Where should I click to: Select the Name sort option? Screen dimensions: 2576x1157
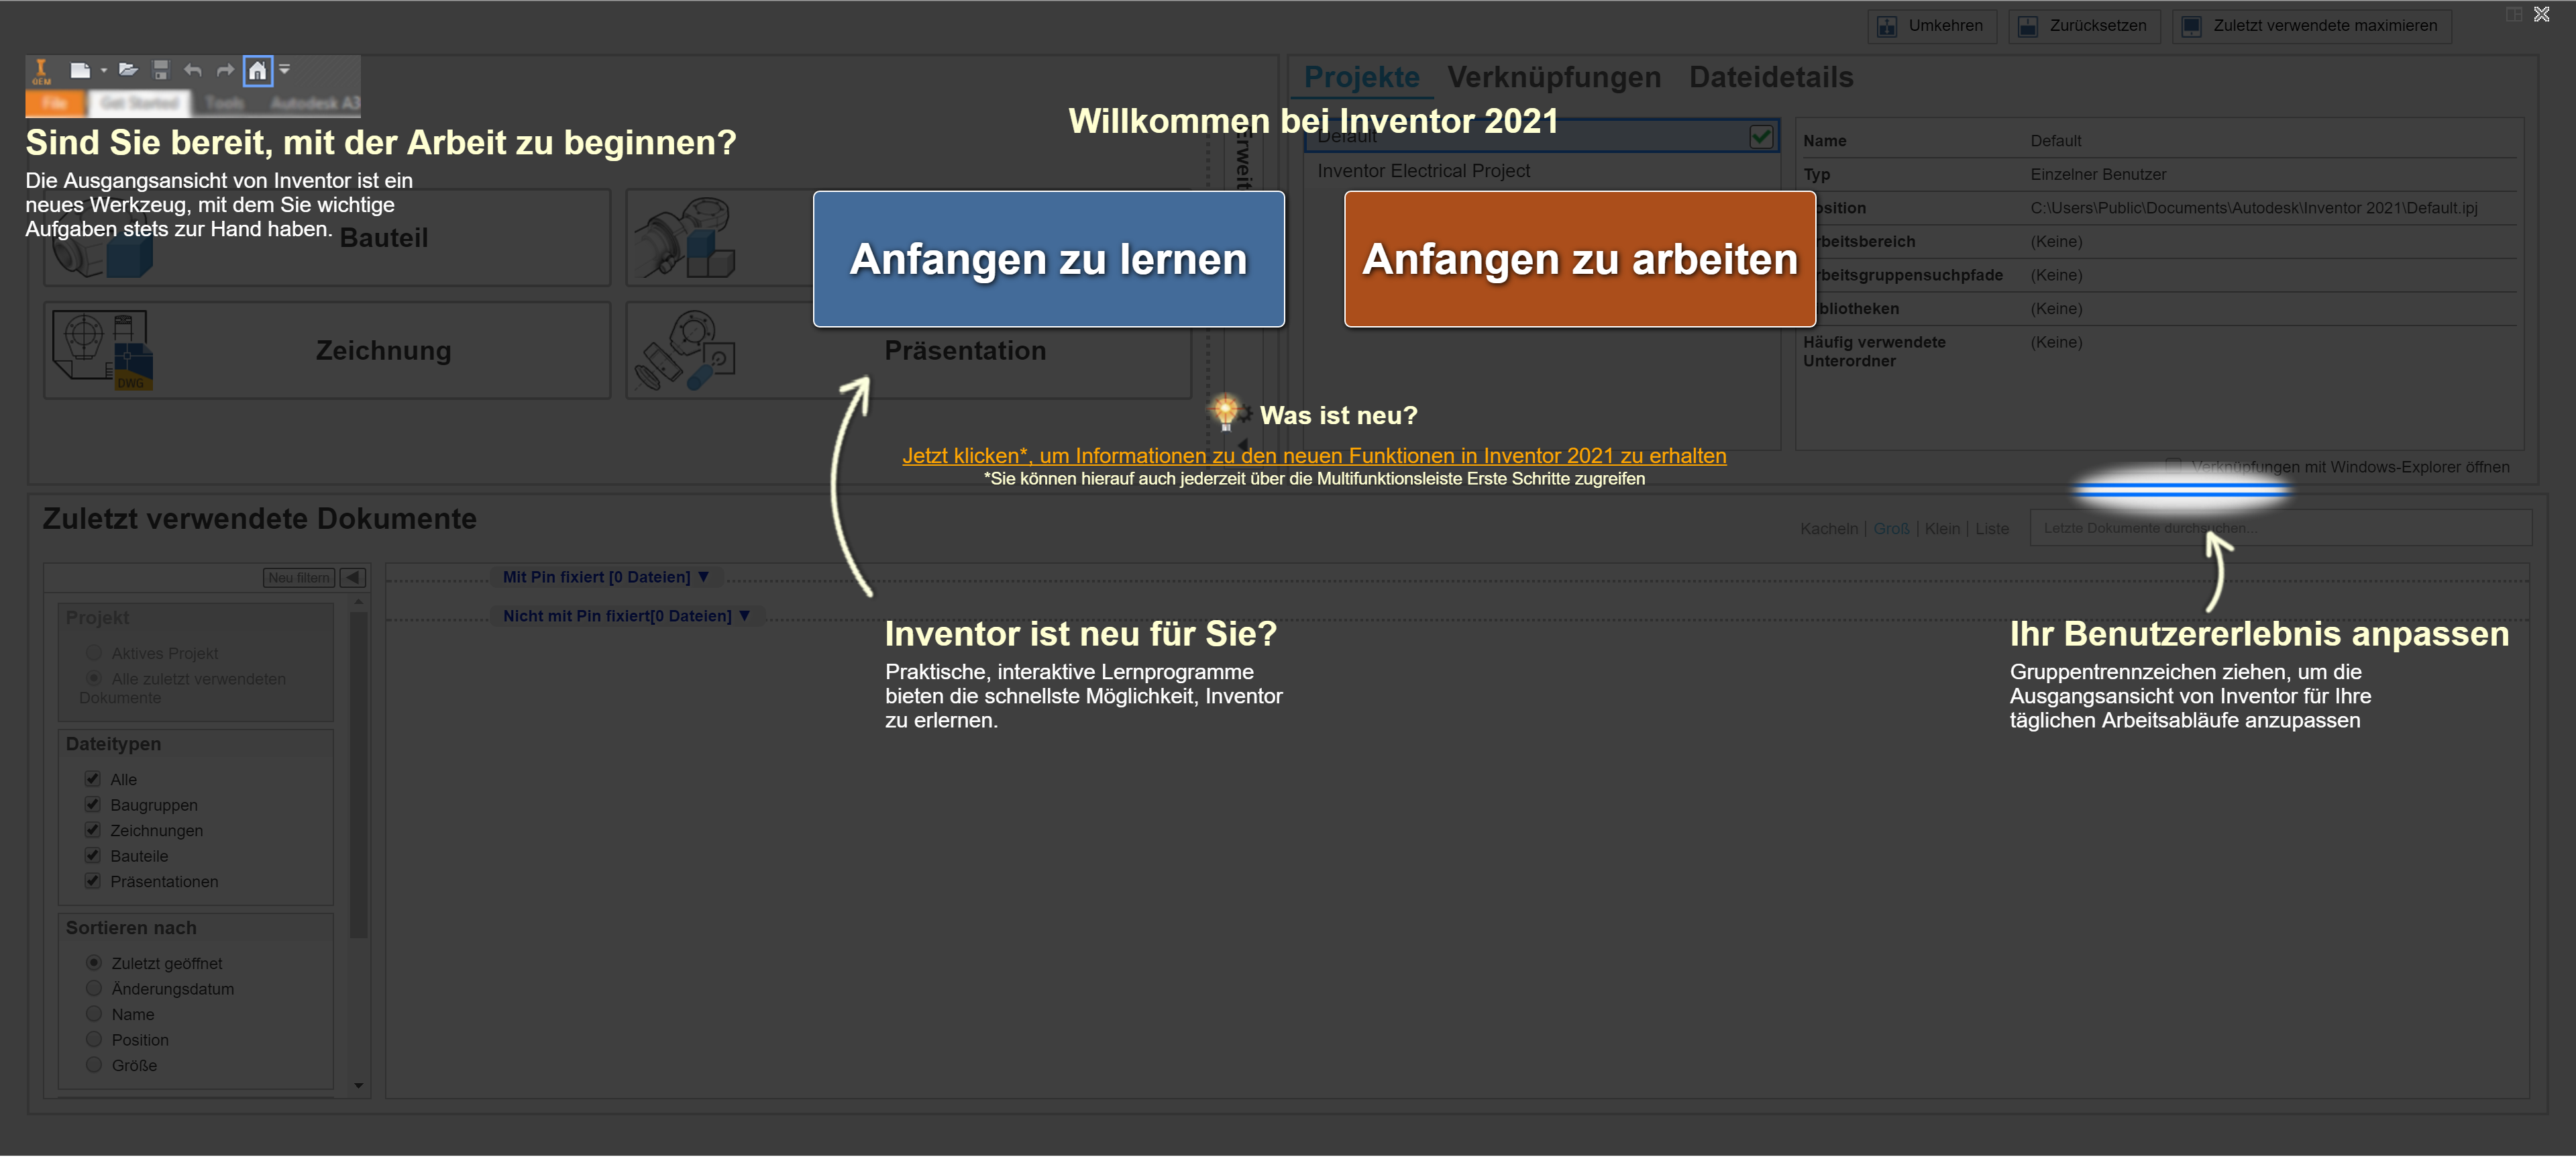point(94,1014)
